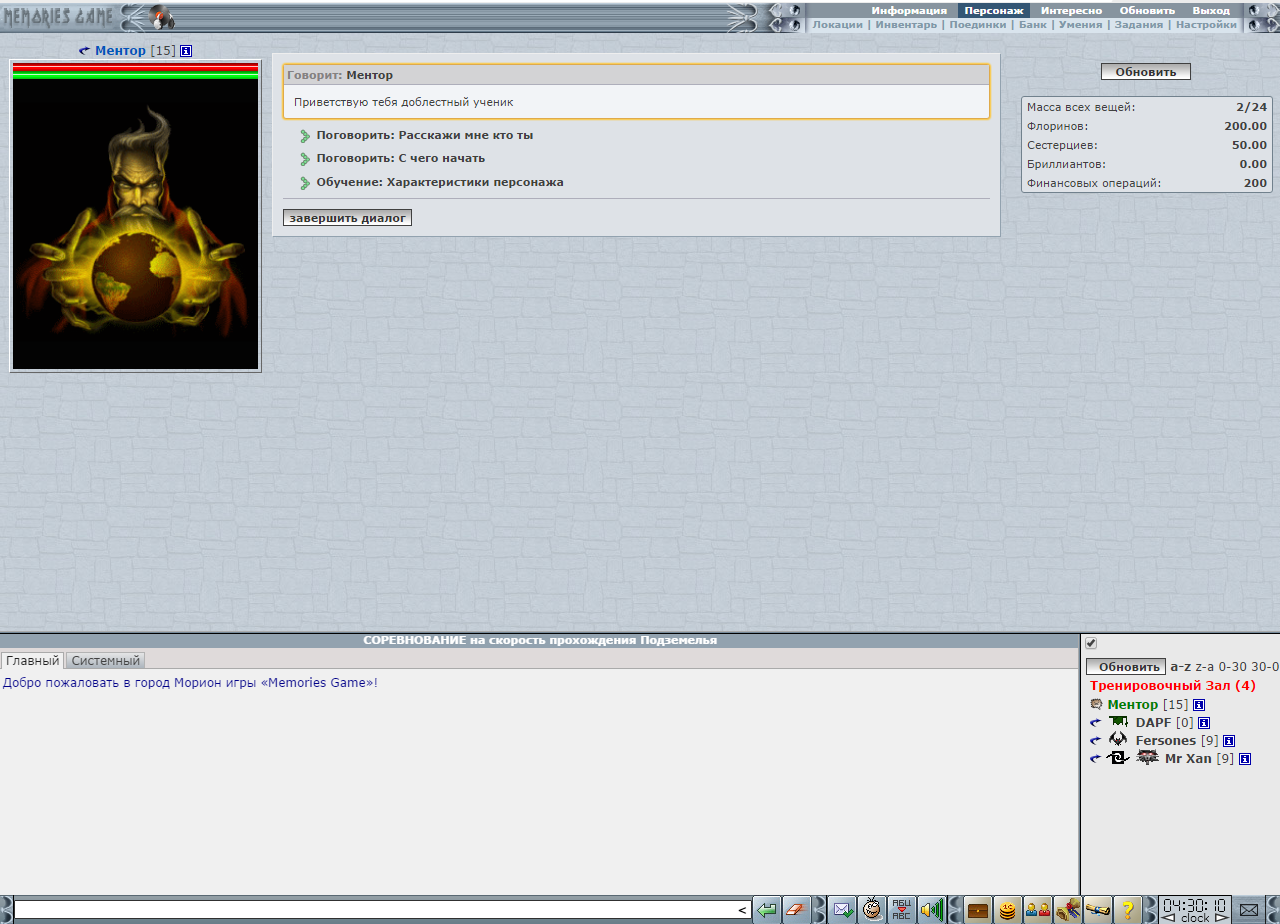Open info icon next to Ментор title
The height and width of the screenshot is (924, 1280).
tap(186, 51)
